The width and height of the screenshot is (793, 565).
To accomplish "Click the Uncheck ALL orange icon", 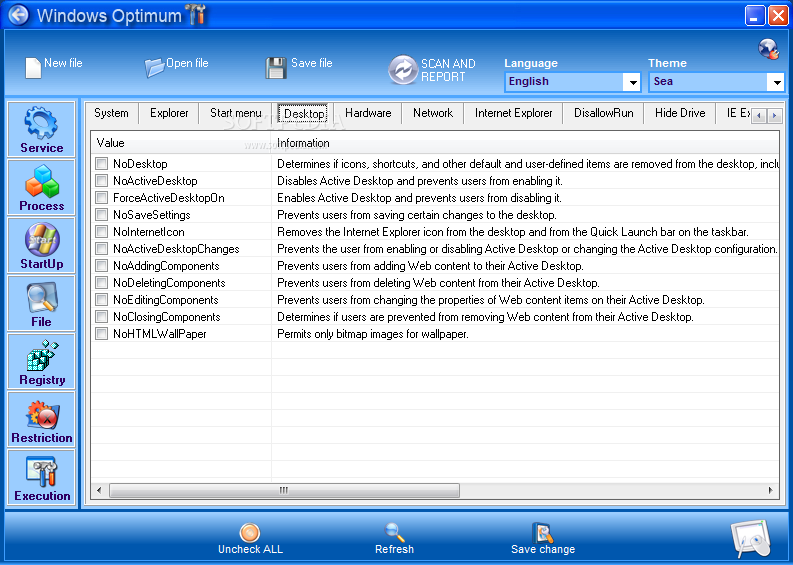I will point(250,532).
